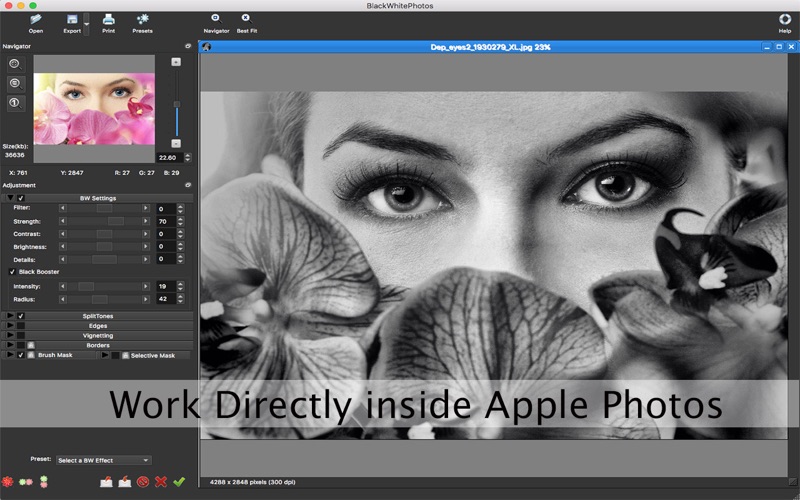Screen dimensions: 800x500
Task: Click the zoom-in magnifier in Navigator
Action: [15, 64]
